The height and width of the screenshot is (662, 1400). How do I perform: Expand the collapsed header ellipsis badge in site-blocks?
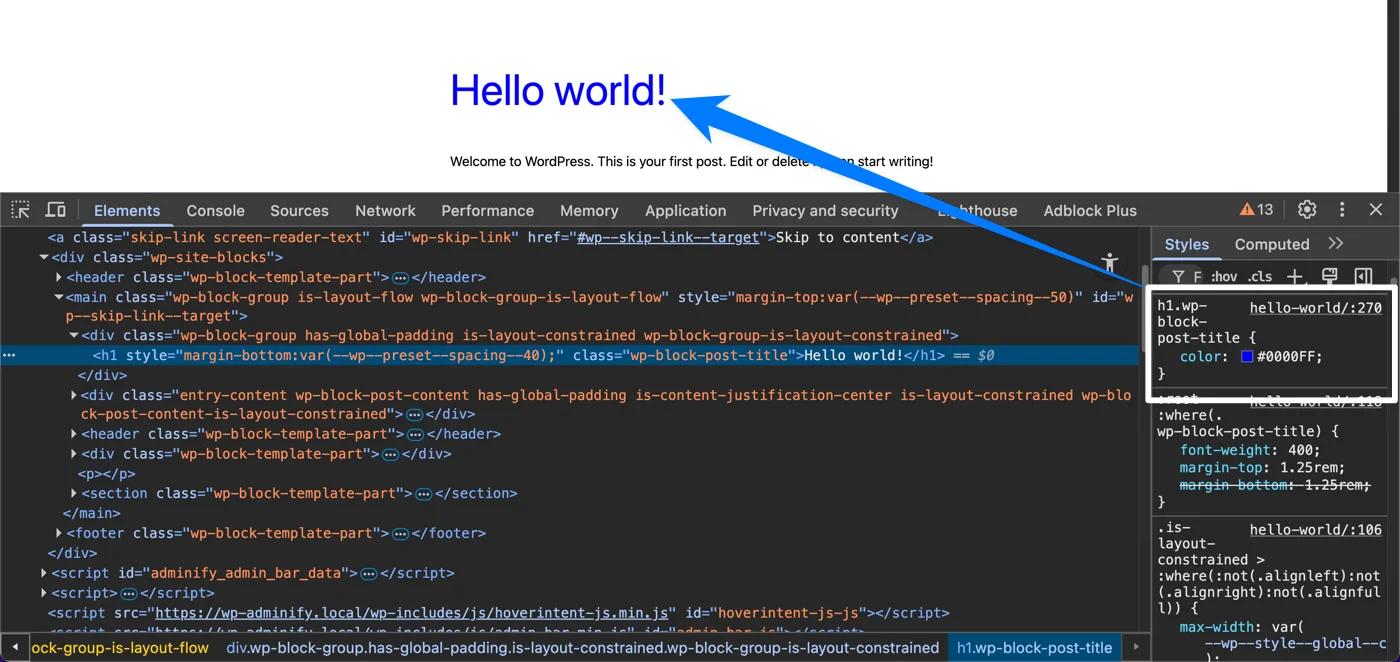(400, 277)
